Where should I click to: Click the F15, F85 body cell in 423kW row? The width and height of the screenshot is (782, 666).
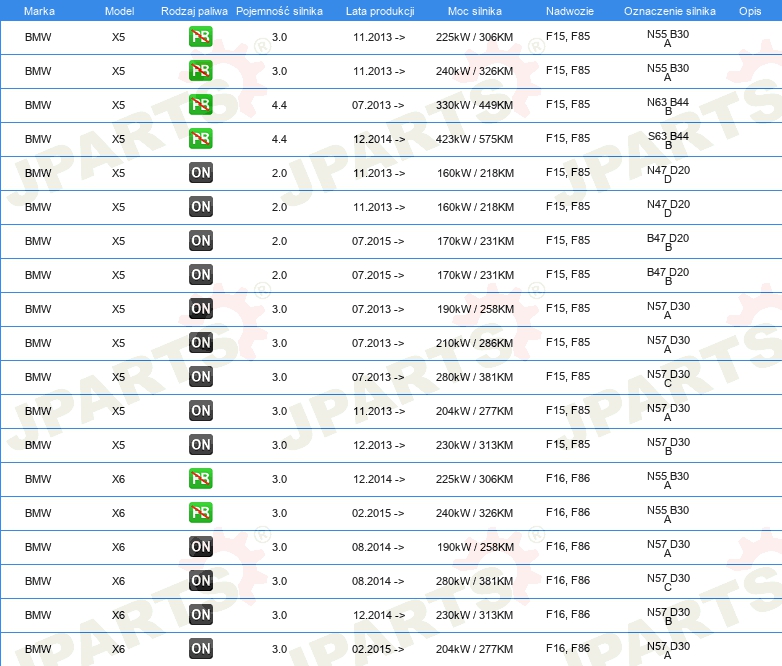tap(568, 138)
